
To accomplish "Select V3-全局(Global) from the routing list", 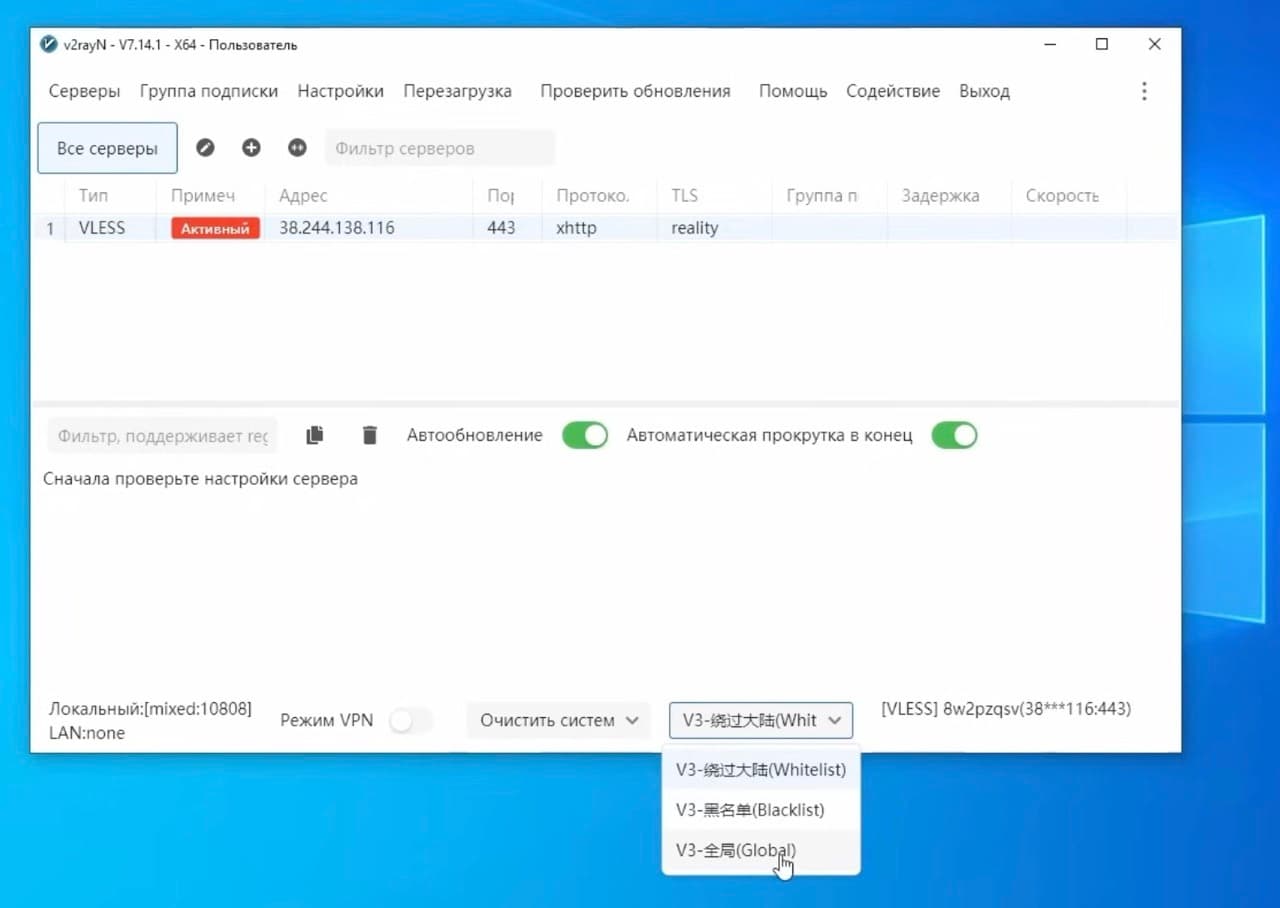I will click(735, 850).
